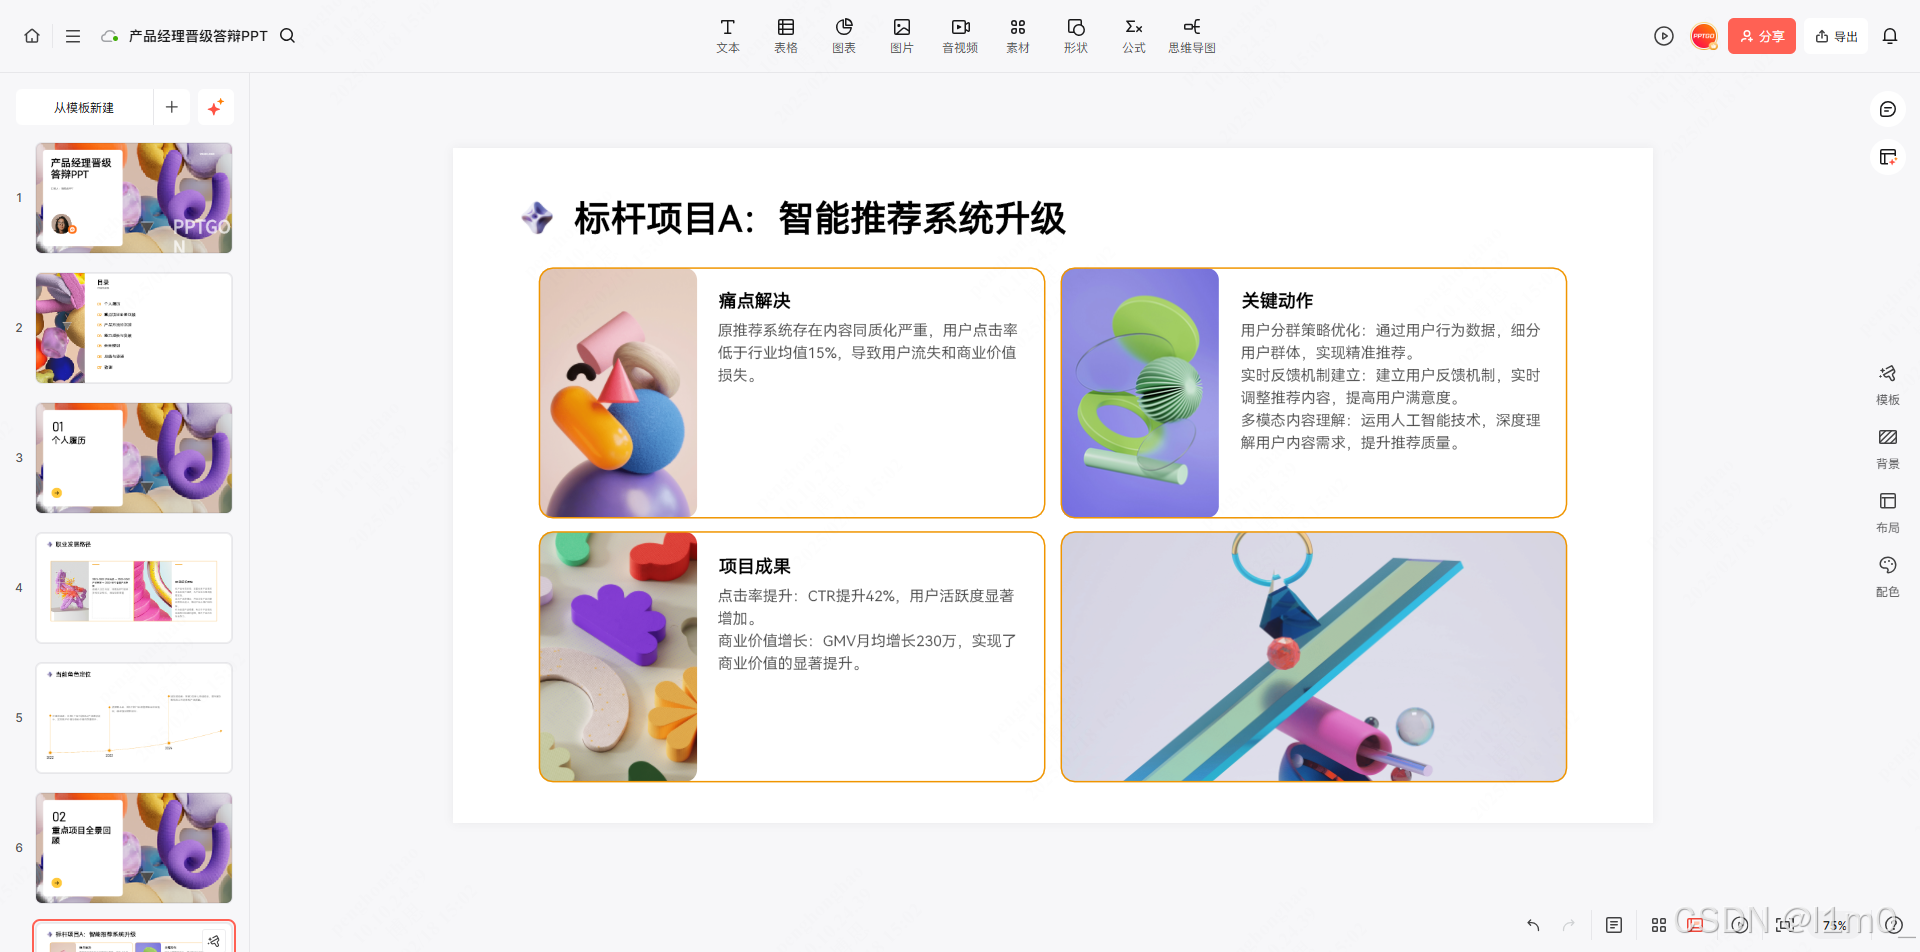This screenshot has width=1920, height=952.
Task: Open the comments panel icon
Action: [x=1888, y=109]
